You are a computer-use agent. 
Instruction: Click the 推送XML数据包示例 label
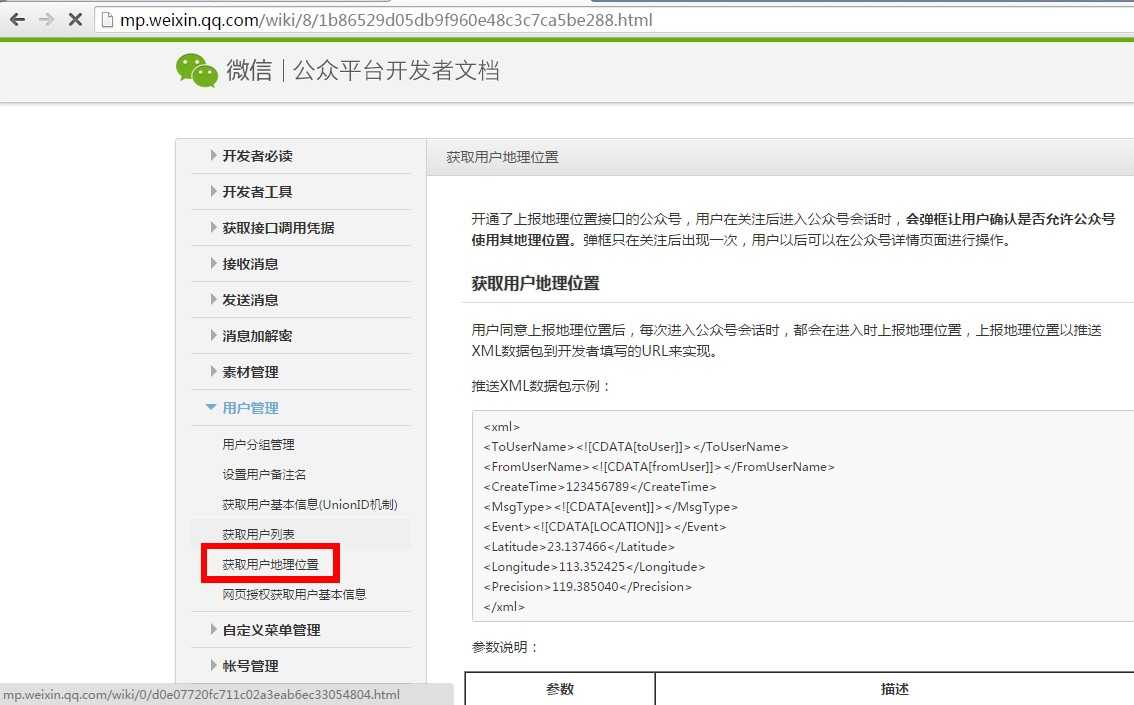[x=540, y=386]
